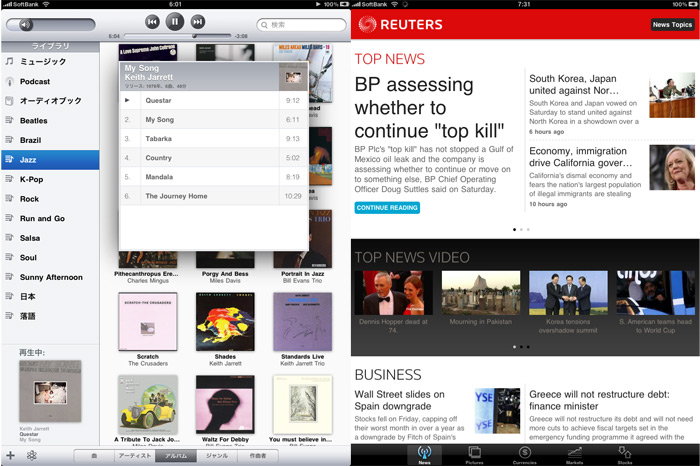
Task: Select the Beatles playlist
Action: (50, 121)
